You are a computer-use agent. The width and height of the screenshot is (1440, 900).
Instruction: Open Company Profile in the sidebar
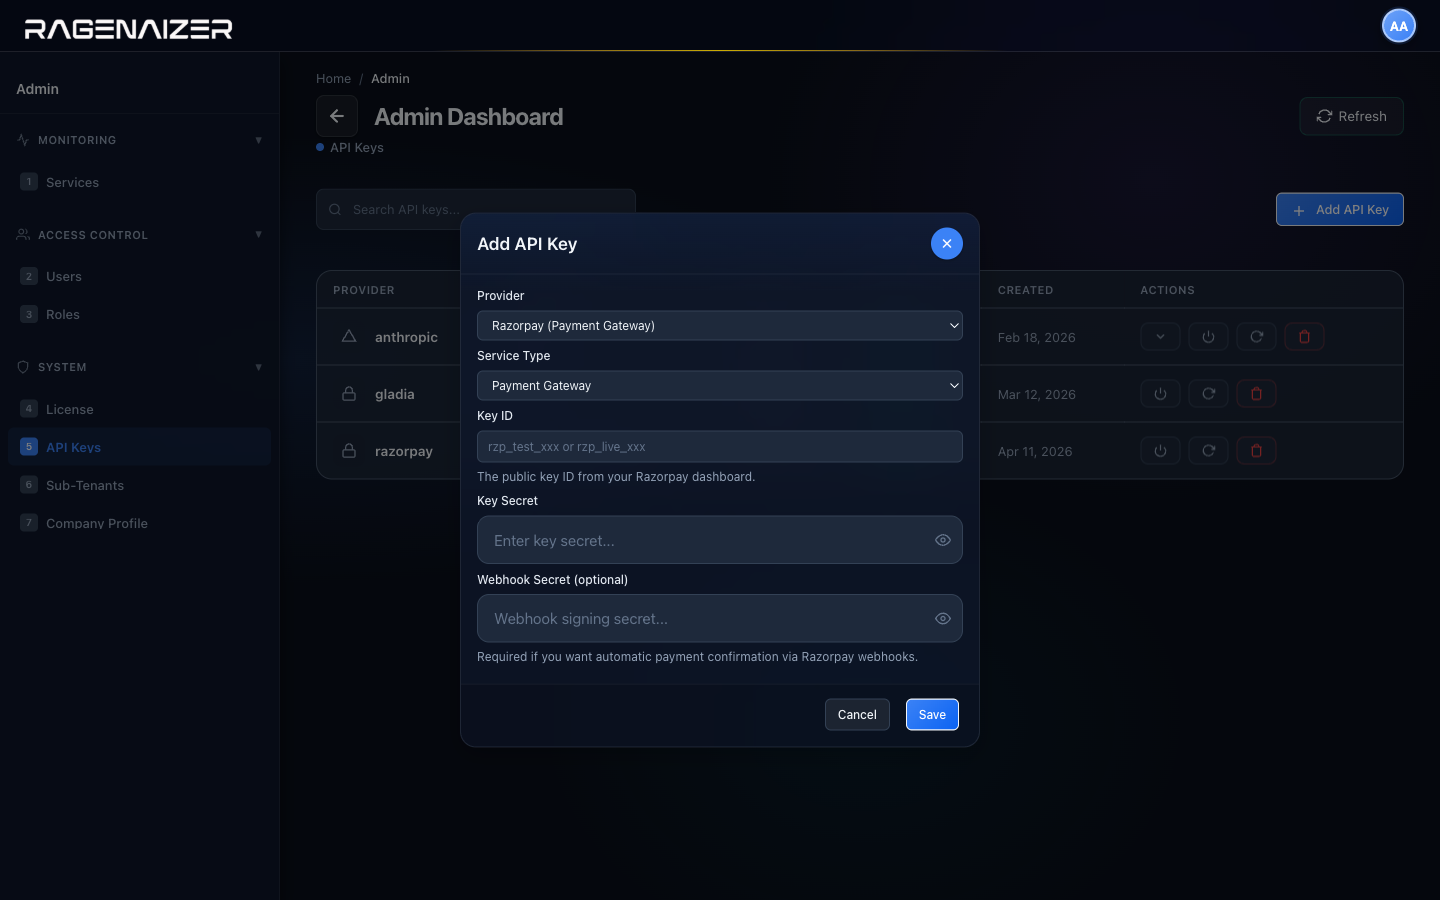point(139,523)
